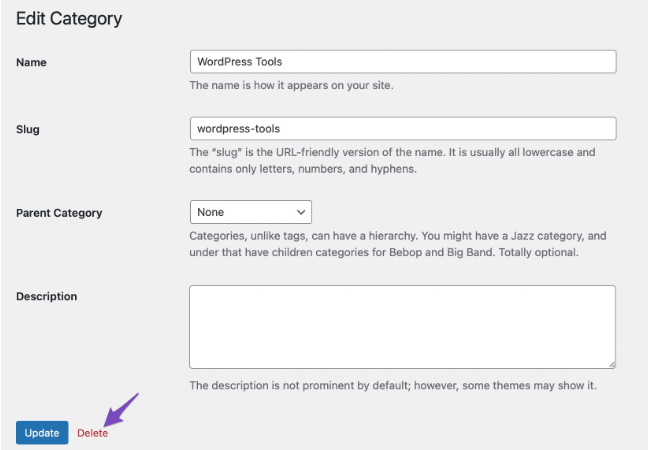
Task: Click the Parent Category dropdown chevron arrow
Action: point(300,212)
